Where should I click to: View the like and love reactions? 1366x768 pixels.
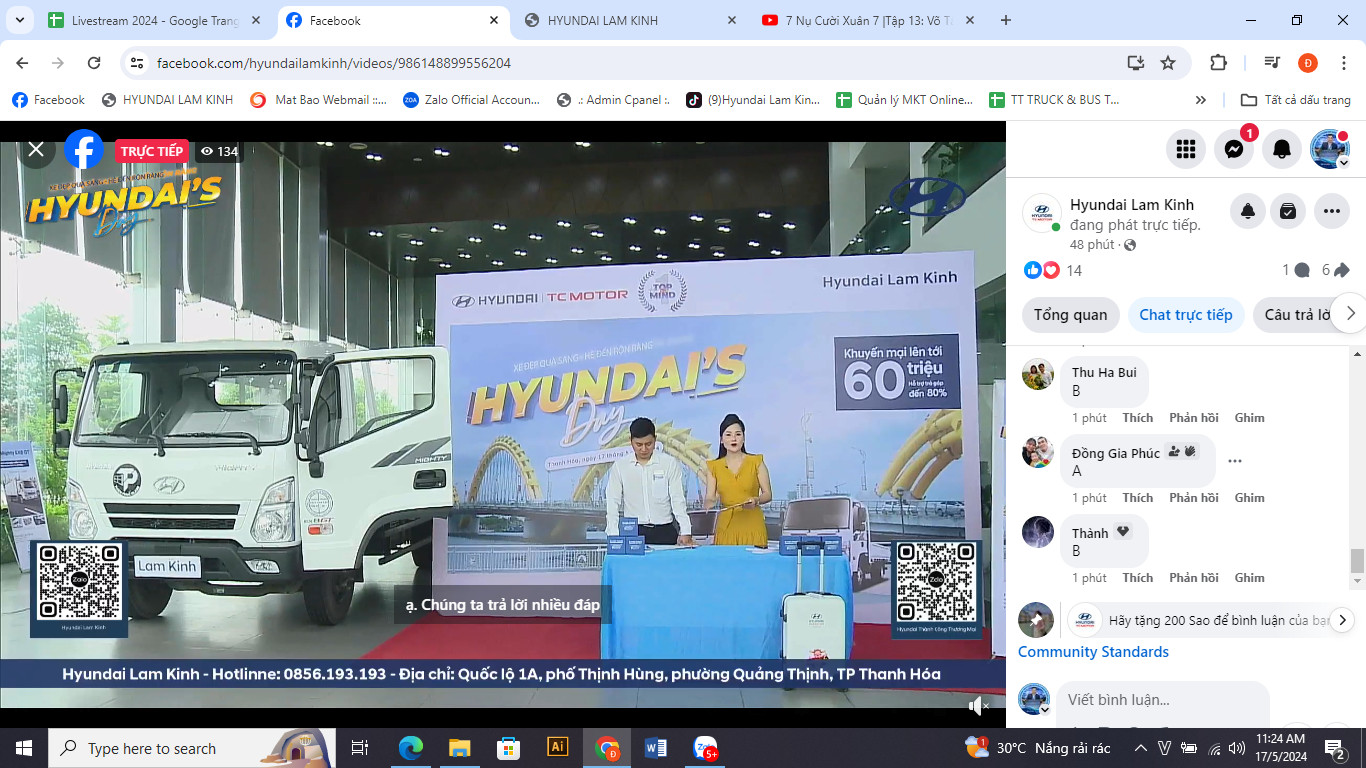click(x=1042, y=270)
